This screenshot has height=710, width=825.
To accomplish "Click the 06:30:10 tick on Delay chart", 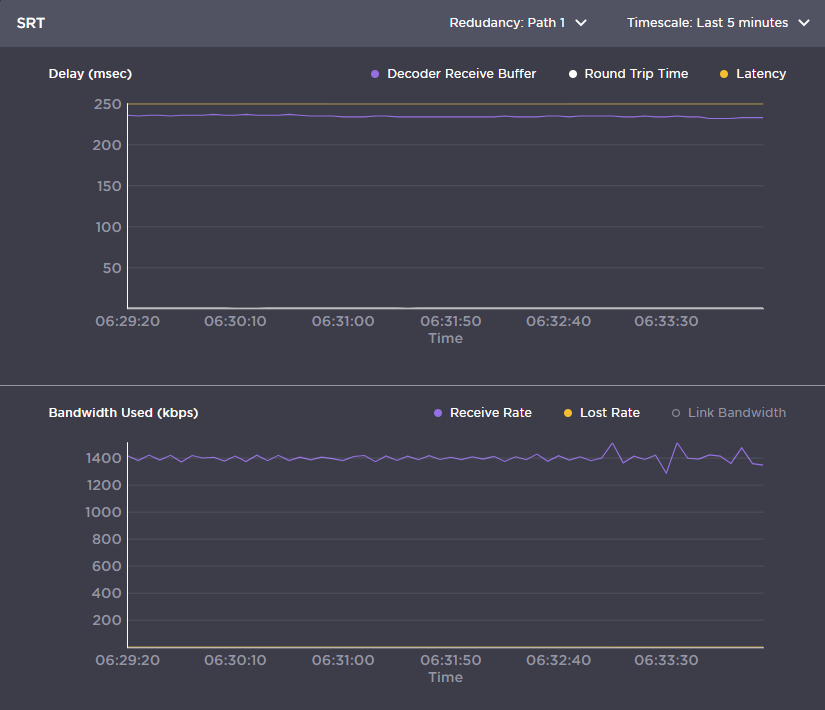I will (235, 322).
